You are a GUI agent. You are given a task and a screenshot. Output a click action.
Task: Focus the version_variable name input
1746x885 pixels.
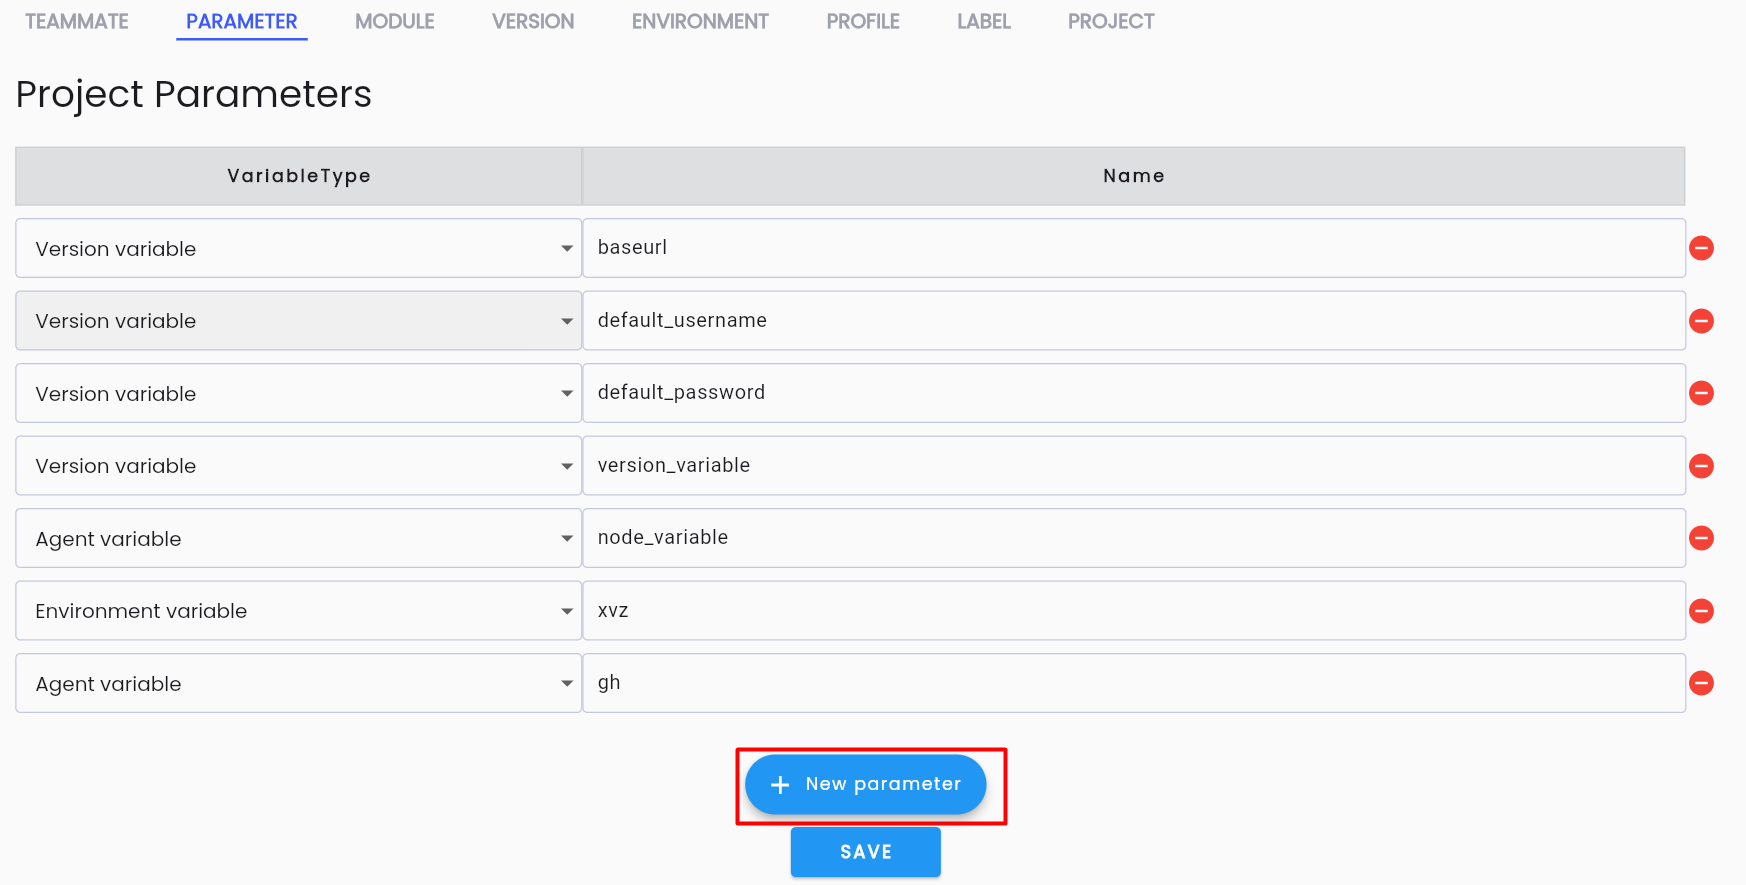pos(1134,465)
